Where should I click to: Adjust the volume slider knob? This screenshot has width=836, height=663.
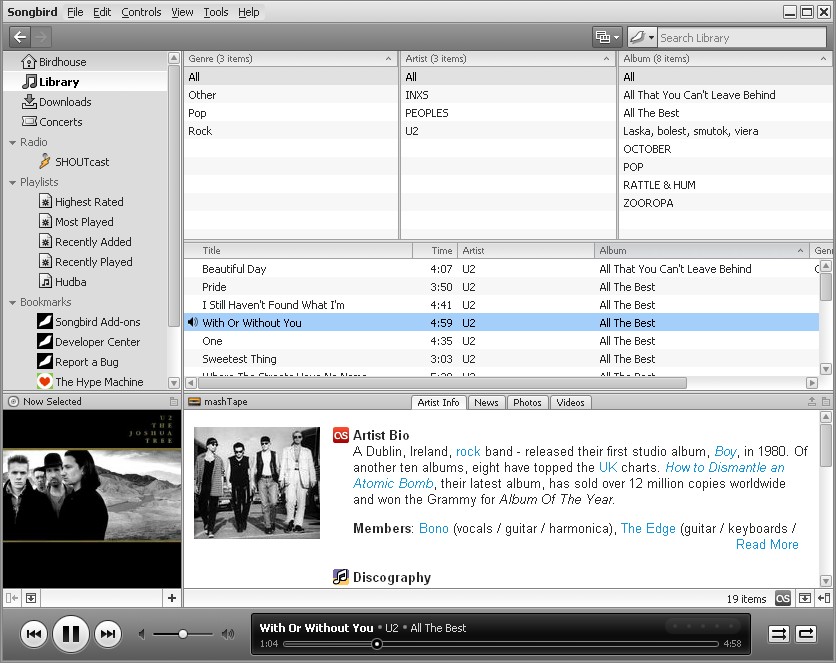click(x=183, y=634)
